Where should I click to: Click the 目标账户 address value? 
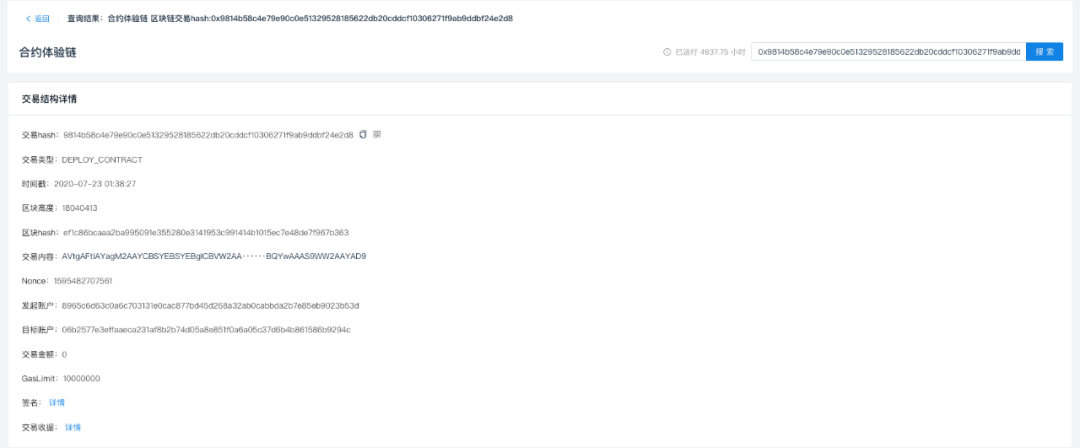pos(206,329)
